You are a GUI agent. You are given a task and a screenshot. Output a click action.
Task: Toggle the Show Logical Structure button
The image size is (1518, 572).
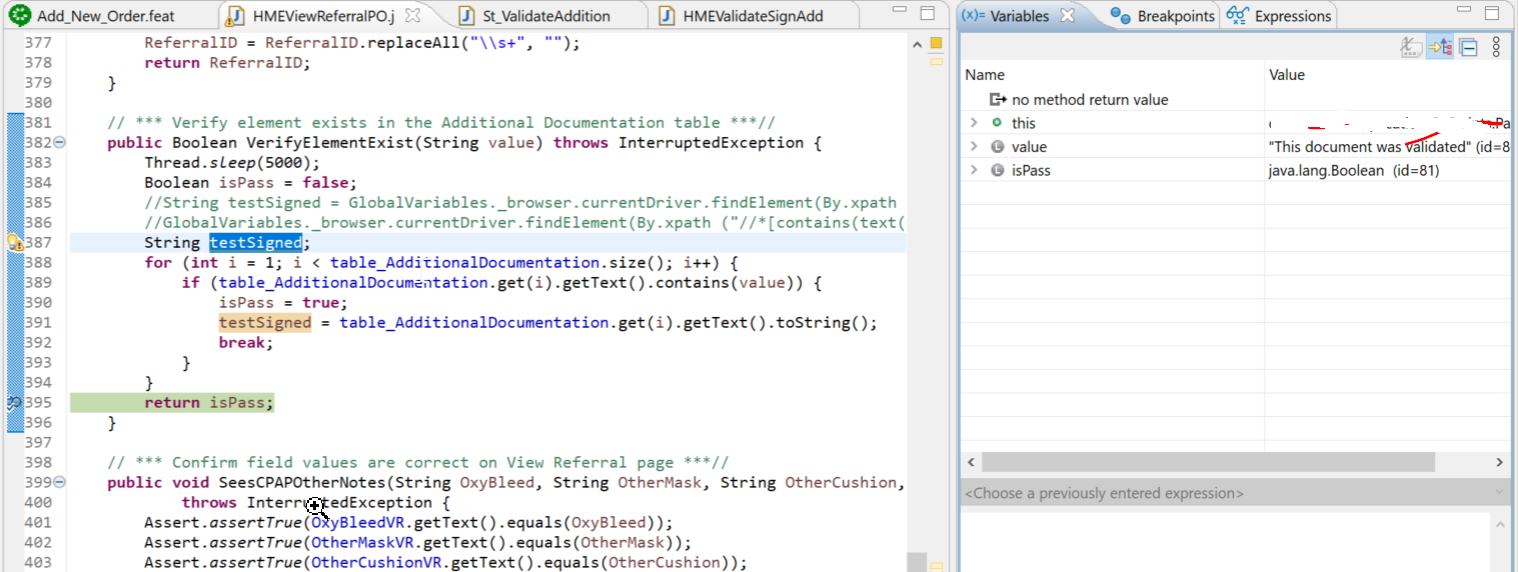pyautogui.click(x=1440, y=47)
